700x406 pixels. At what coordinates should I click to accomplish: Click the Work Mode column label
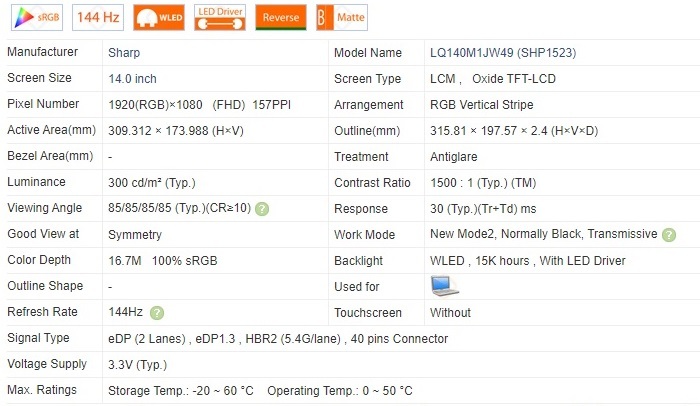[x=364, y=235]
